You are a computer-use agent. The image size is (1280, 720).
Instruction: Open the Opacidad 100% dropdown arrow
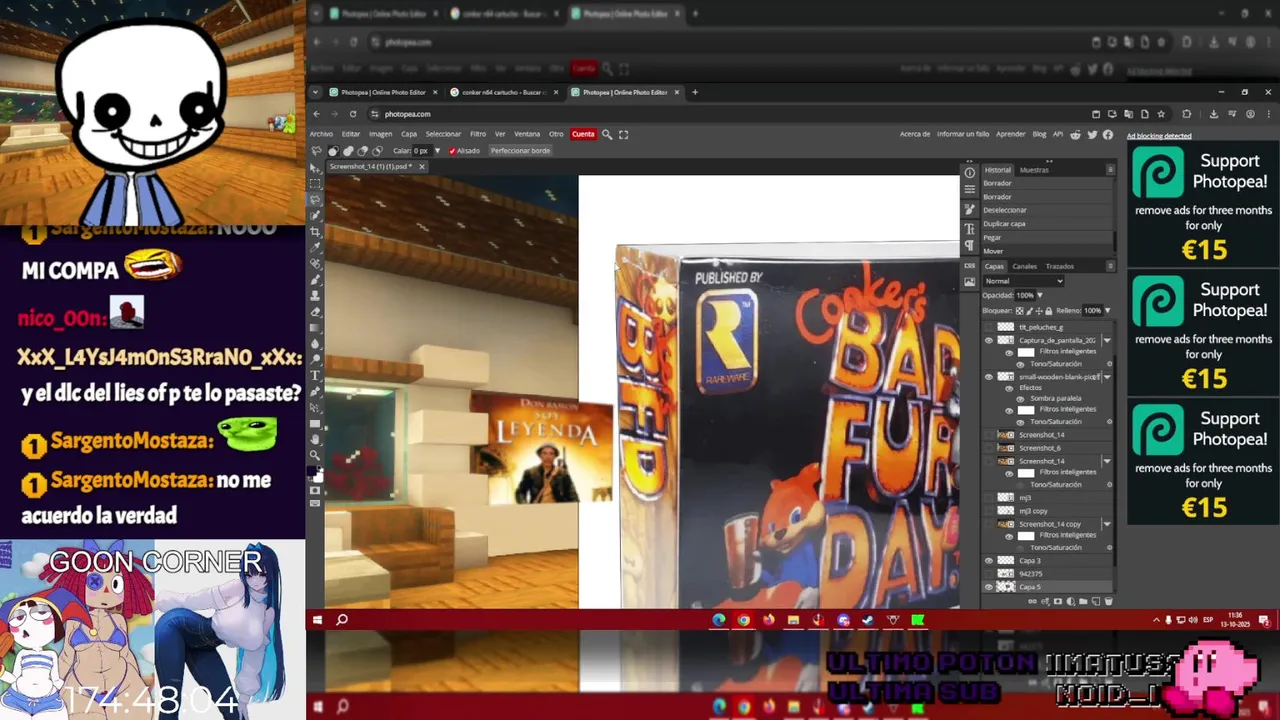[1039, 295]
